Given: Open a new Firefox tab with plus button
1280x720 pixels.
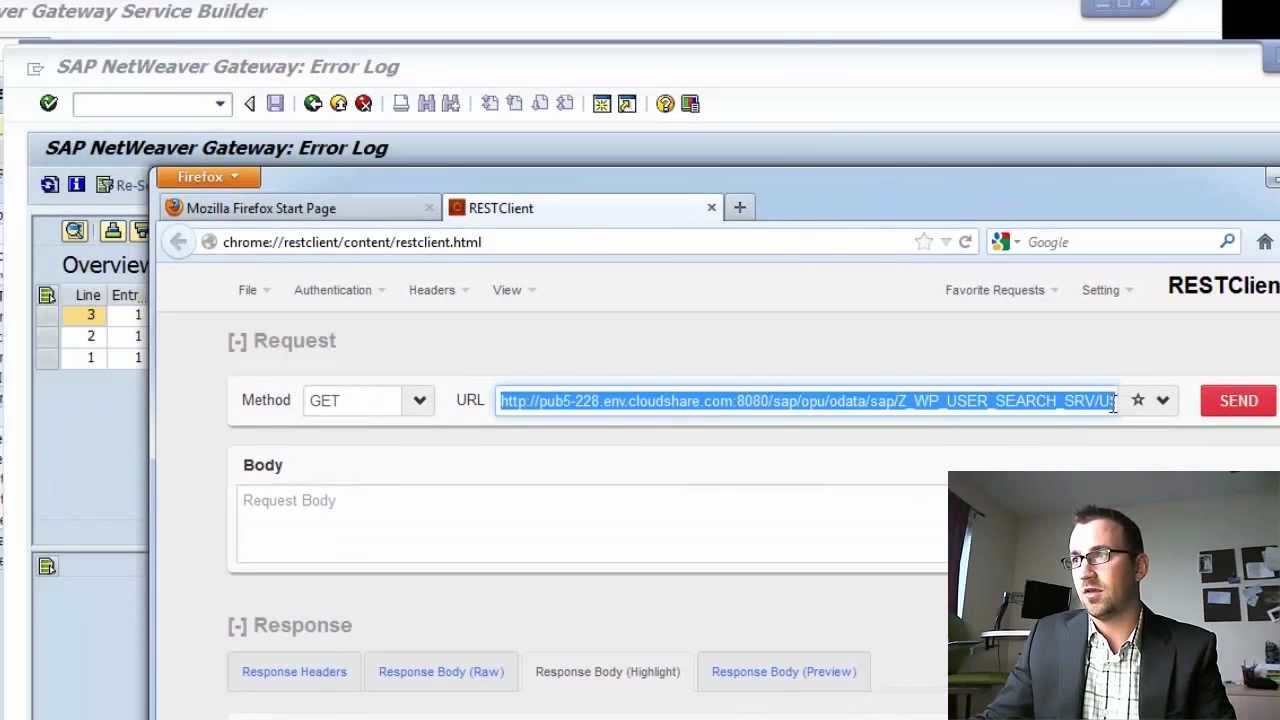Looking at the screenshot, I should 740,207.
